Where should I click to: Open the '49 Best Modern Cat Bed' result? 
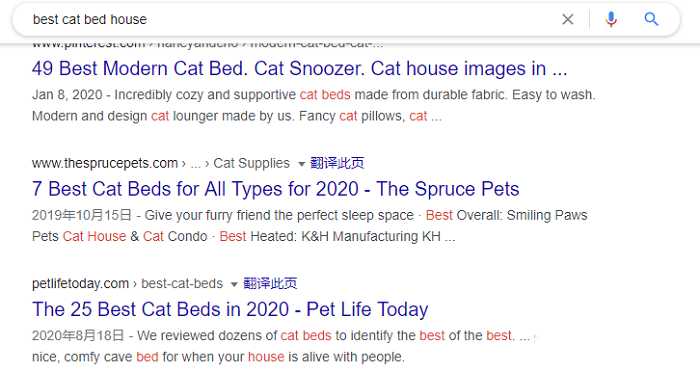[x=300, y=69]
